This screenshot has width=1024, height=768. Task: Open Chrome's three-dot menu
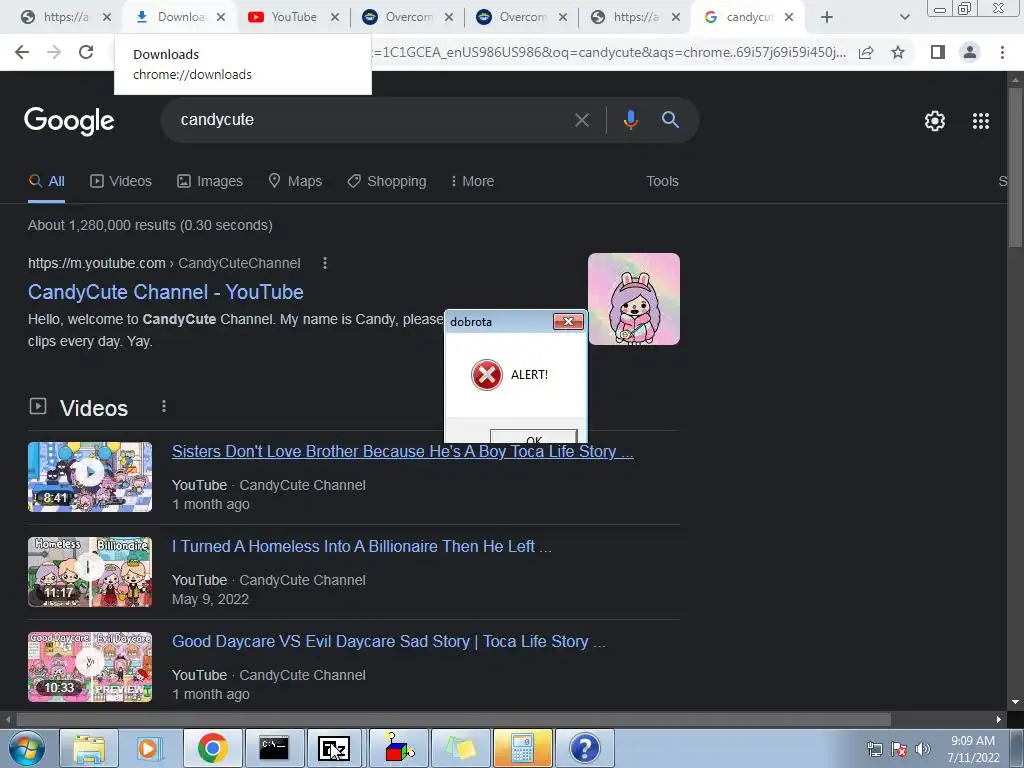[x=1002, y=52]
